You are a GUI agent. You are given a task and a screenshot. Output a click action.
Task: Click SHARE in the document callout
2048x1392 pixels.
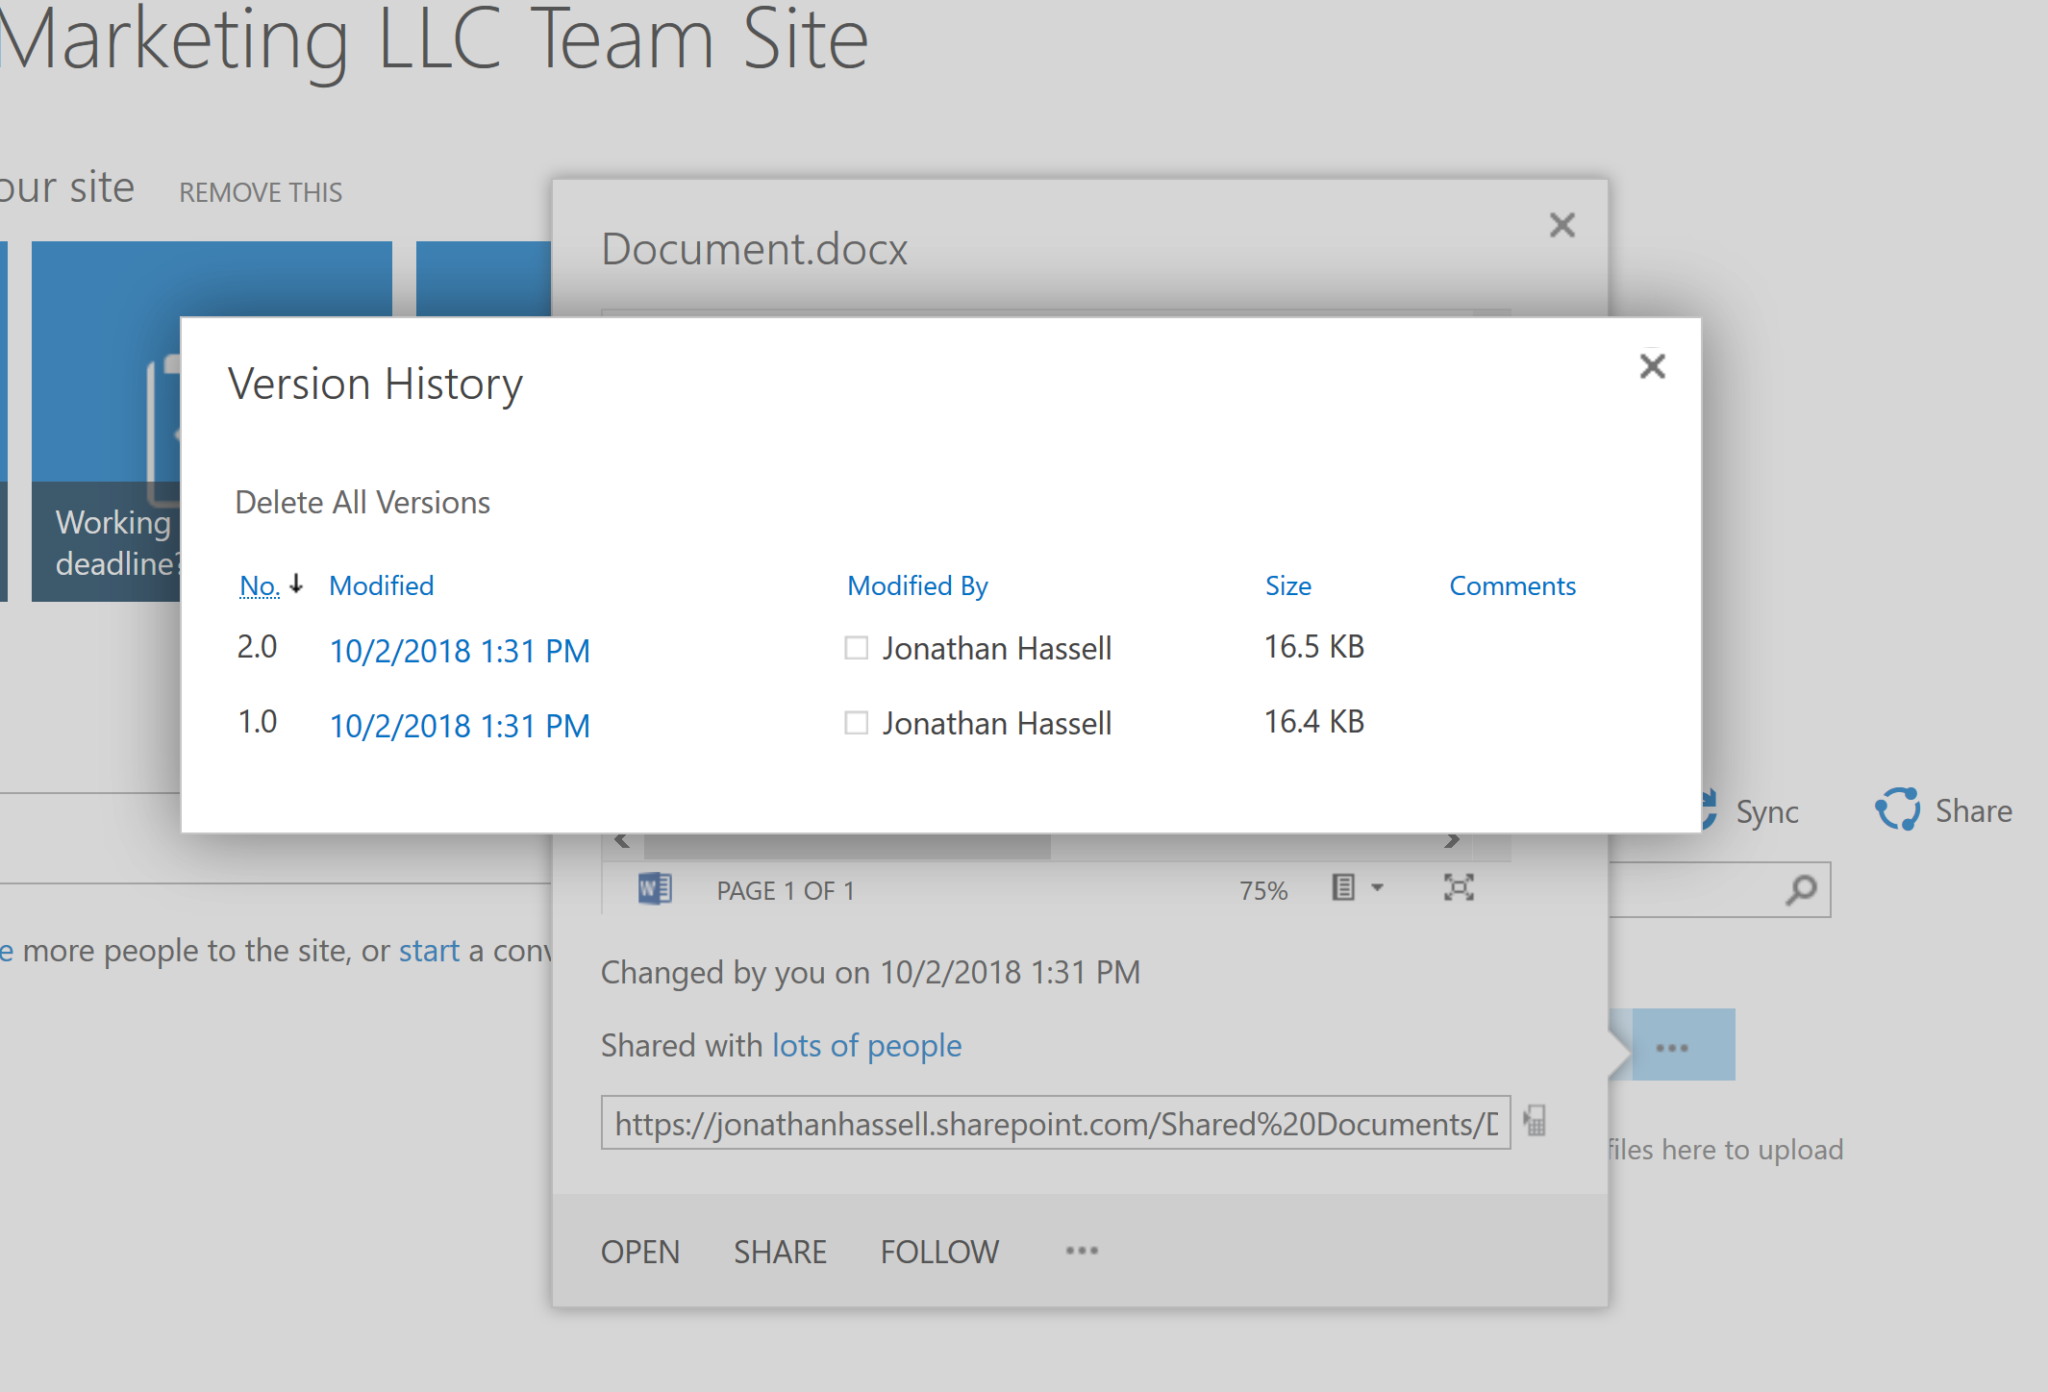coord(780,1251)
